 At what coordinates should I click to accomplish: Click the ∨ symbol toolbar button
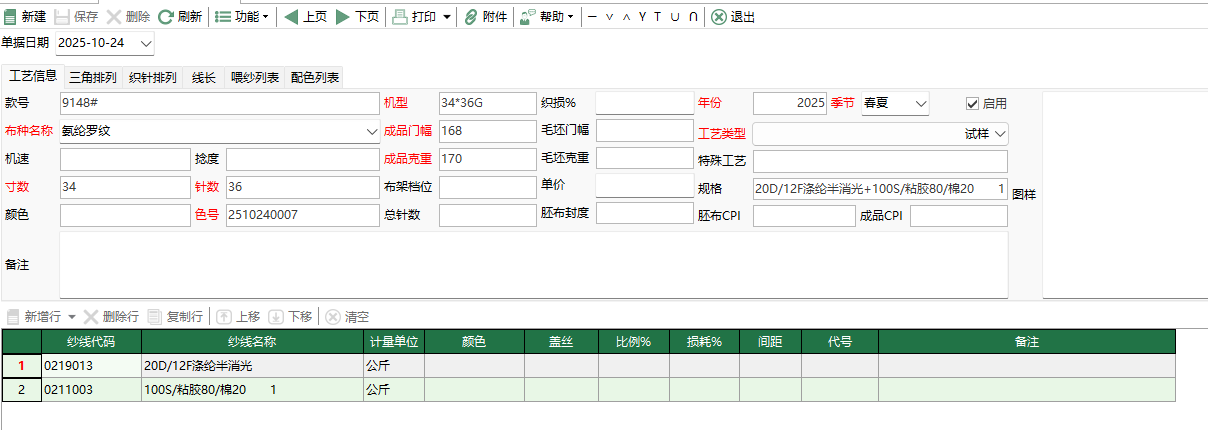(x=609, y=17)
